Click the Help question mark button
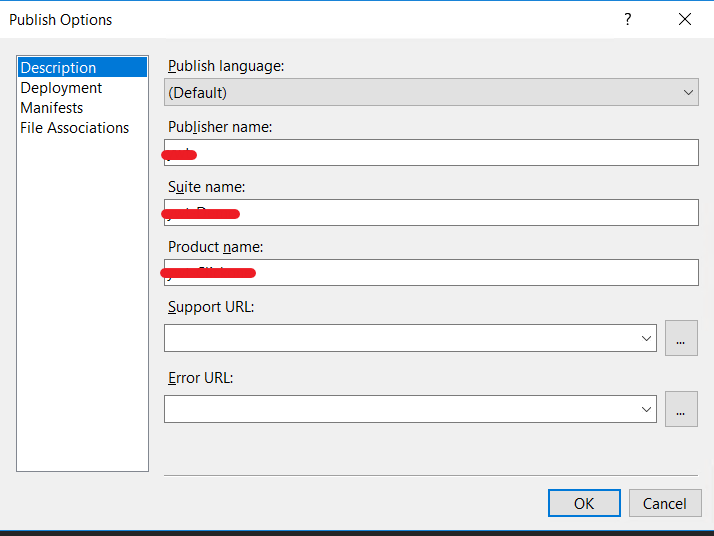Image resolution: width=714 pixels, height=536 pixels. [628, 19]
